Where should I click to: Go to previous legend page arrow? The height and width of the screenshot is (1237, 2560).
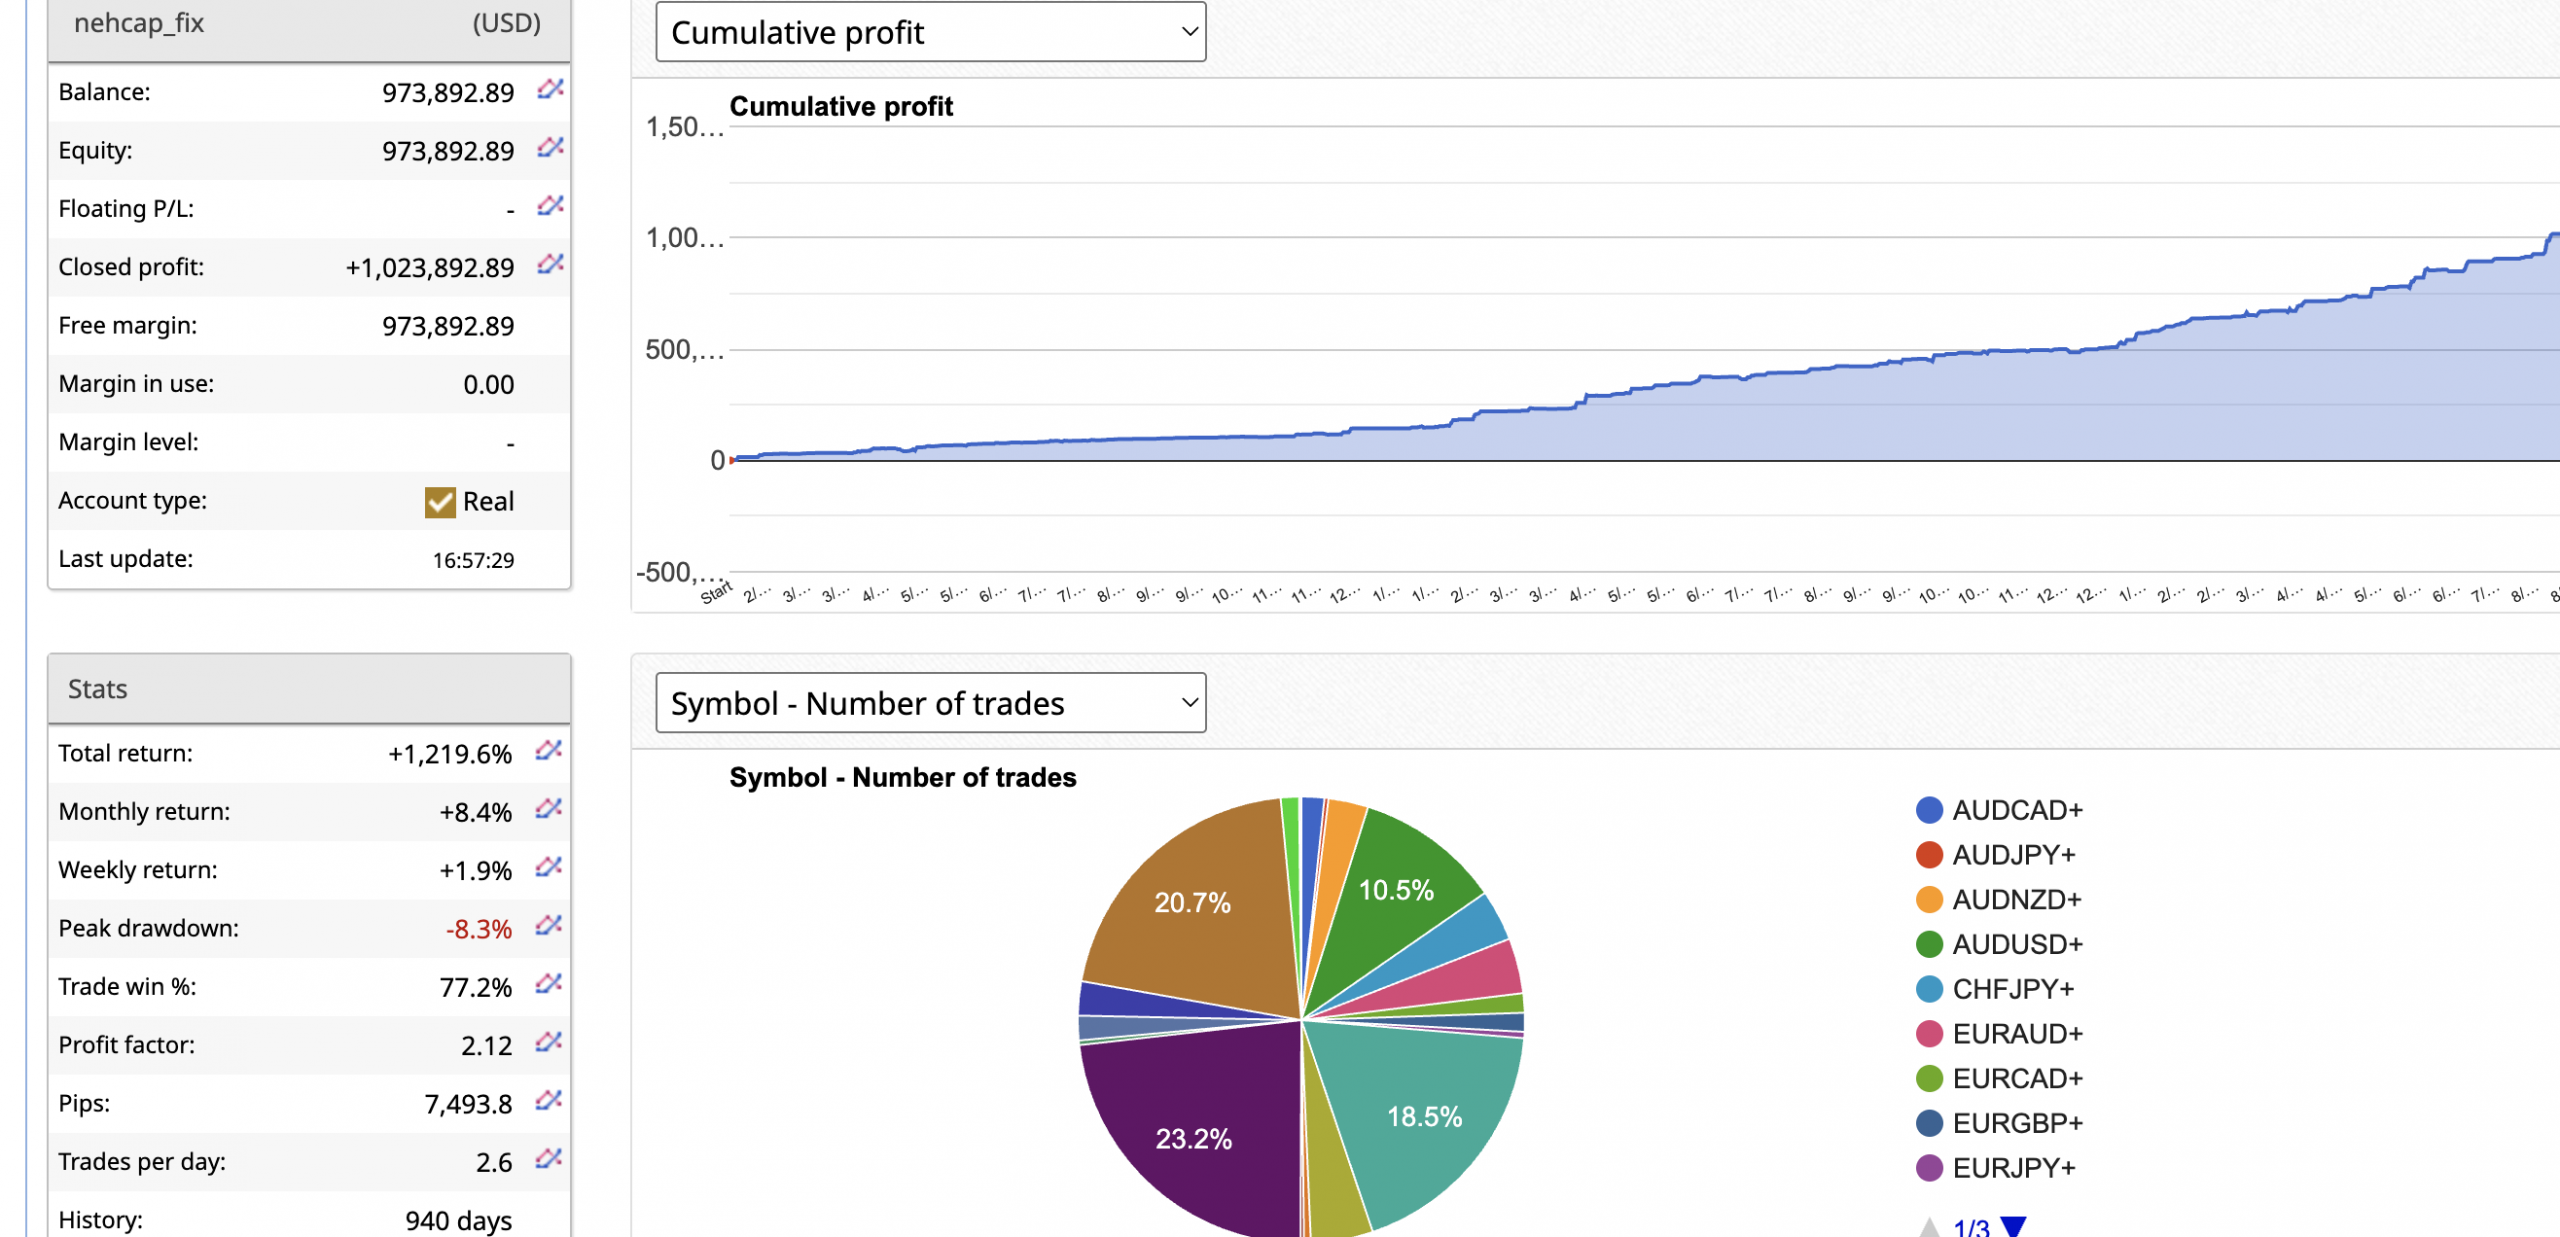1930,1226
